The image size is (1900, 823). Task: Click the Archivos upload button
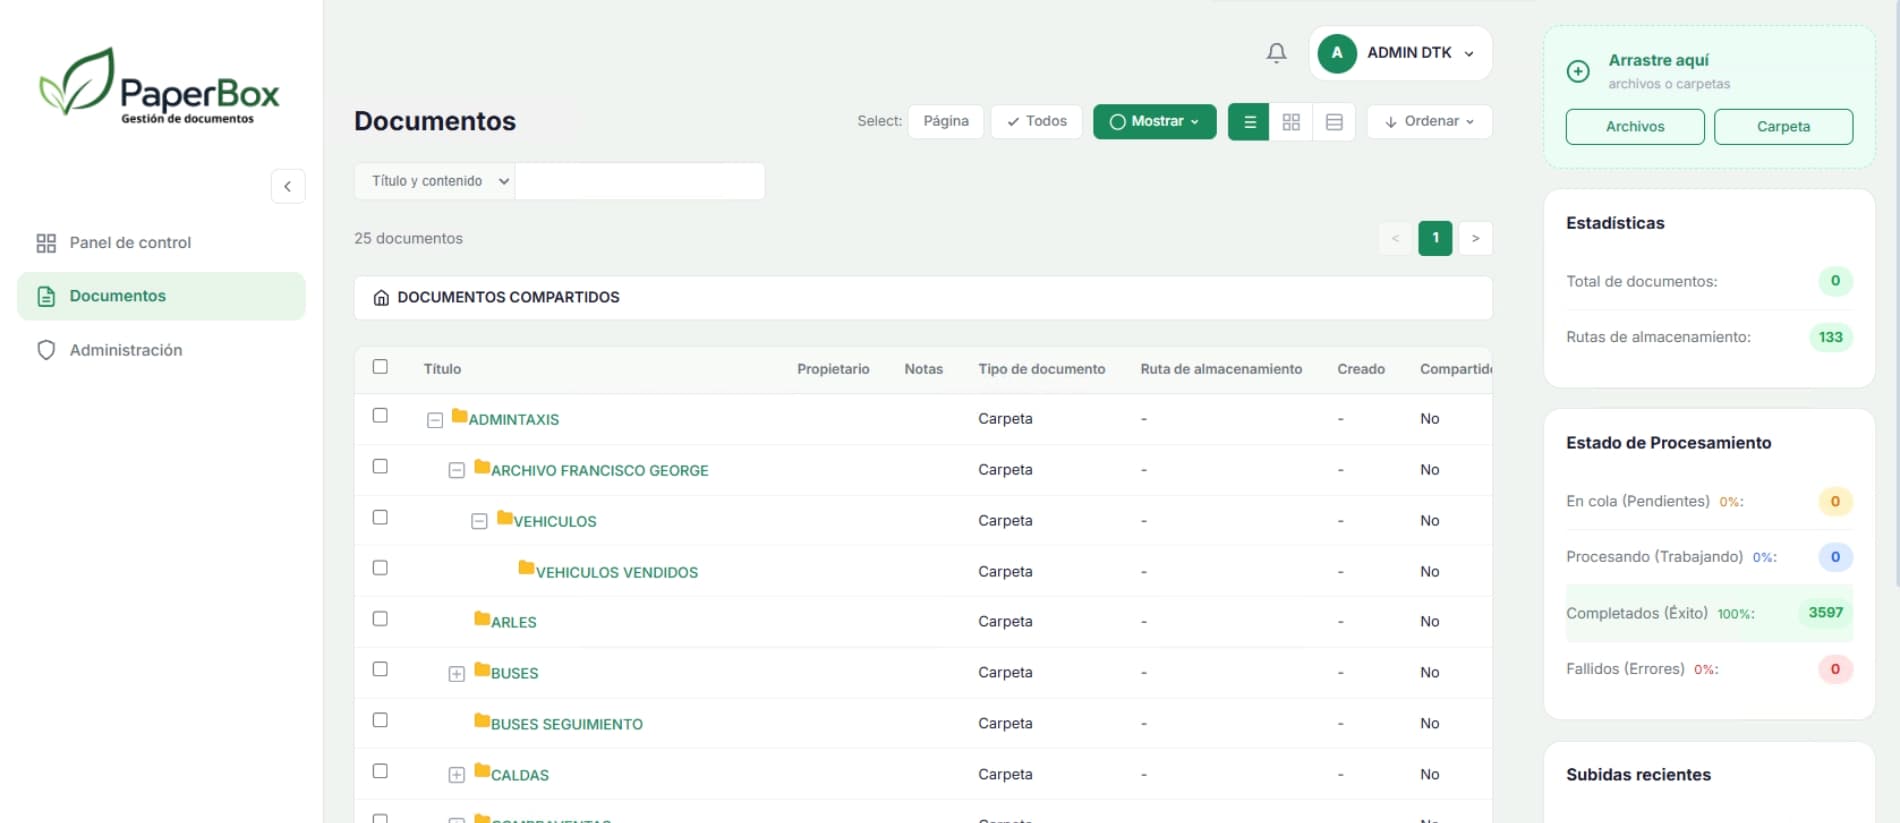(x=1635, y=127)
